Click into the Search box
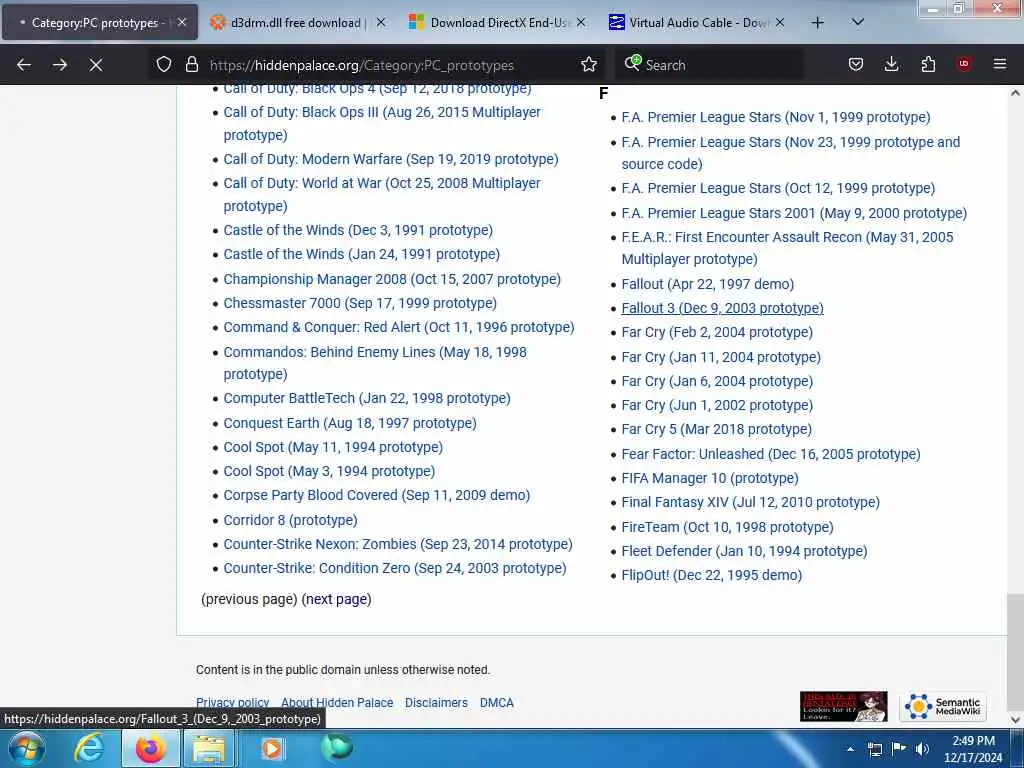Screen dimensions: 1024x768 (712, 65)
